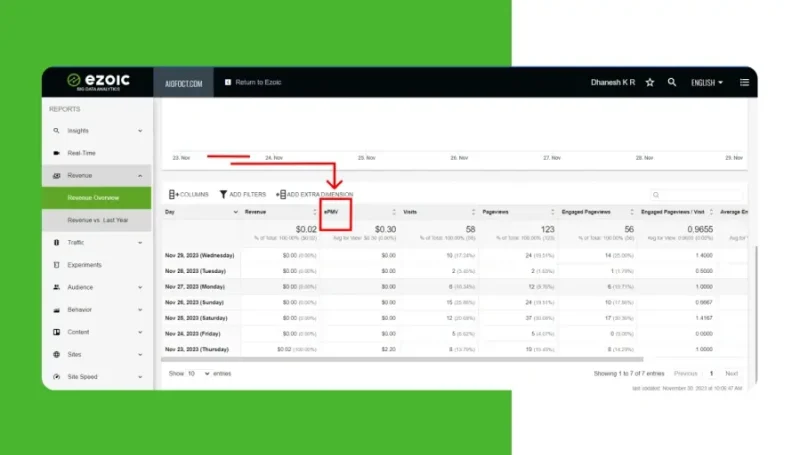This screenshot has height=455, width=800.
Task: Expand the Insights menu chevron
Action: point(140,131)
